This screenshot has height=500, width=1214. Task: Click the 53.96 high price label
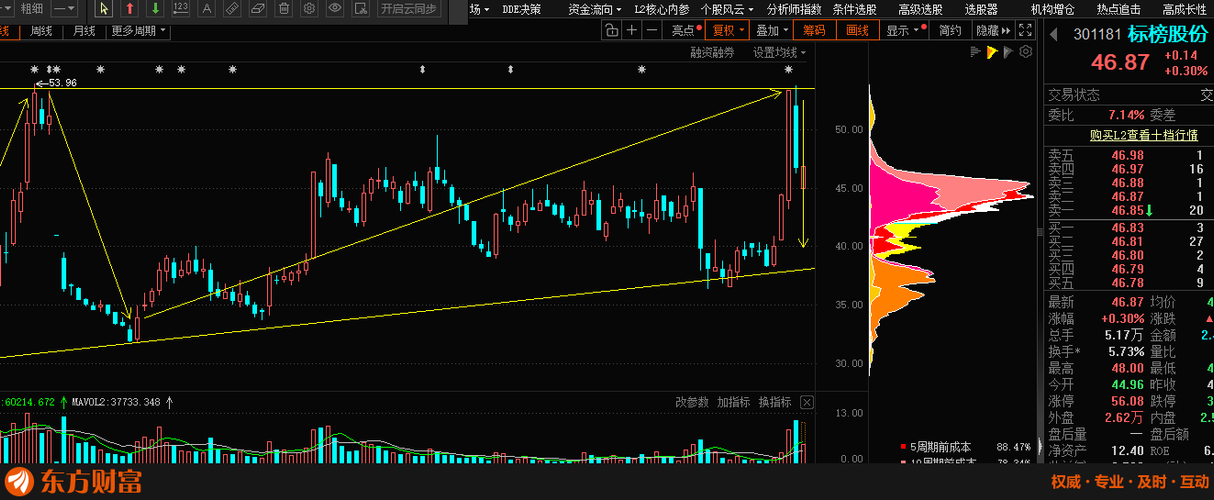pyautogui.click(x=61, y=82)
